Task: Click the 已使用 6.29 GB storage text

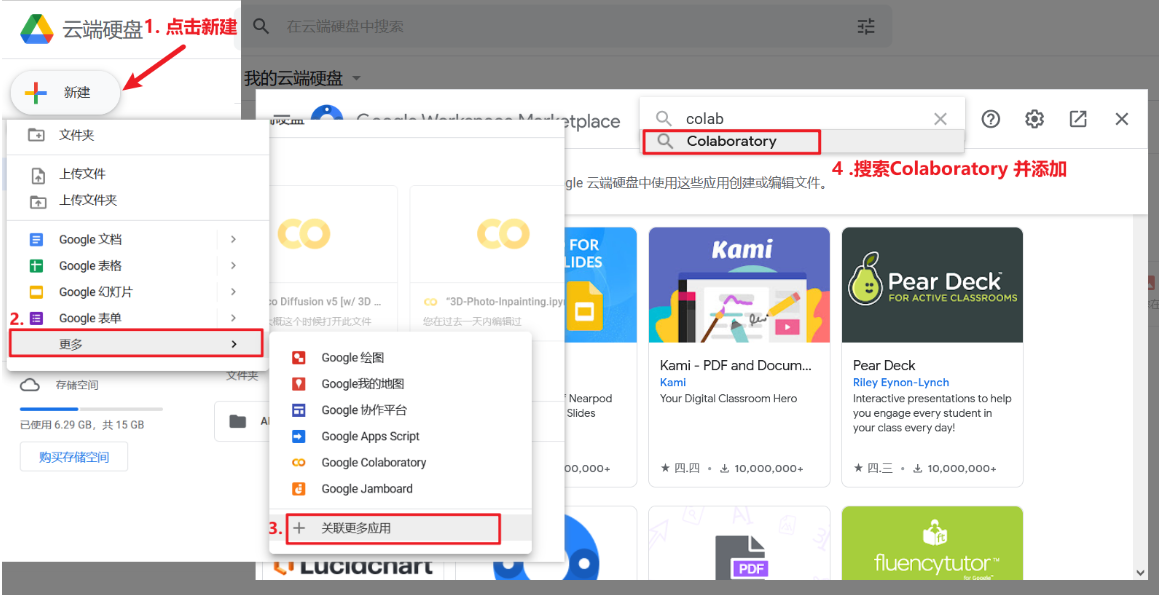Action: [82, 425]
